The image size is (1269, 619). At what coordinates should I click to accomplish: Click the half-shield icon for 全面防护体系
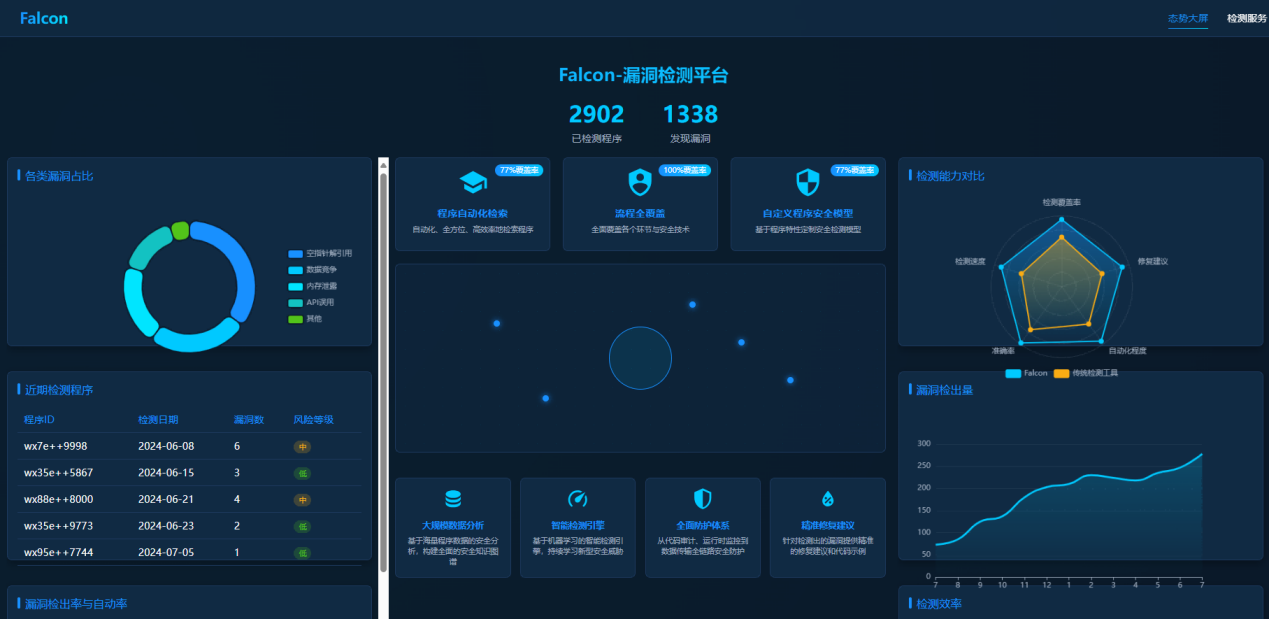point(702,499)
